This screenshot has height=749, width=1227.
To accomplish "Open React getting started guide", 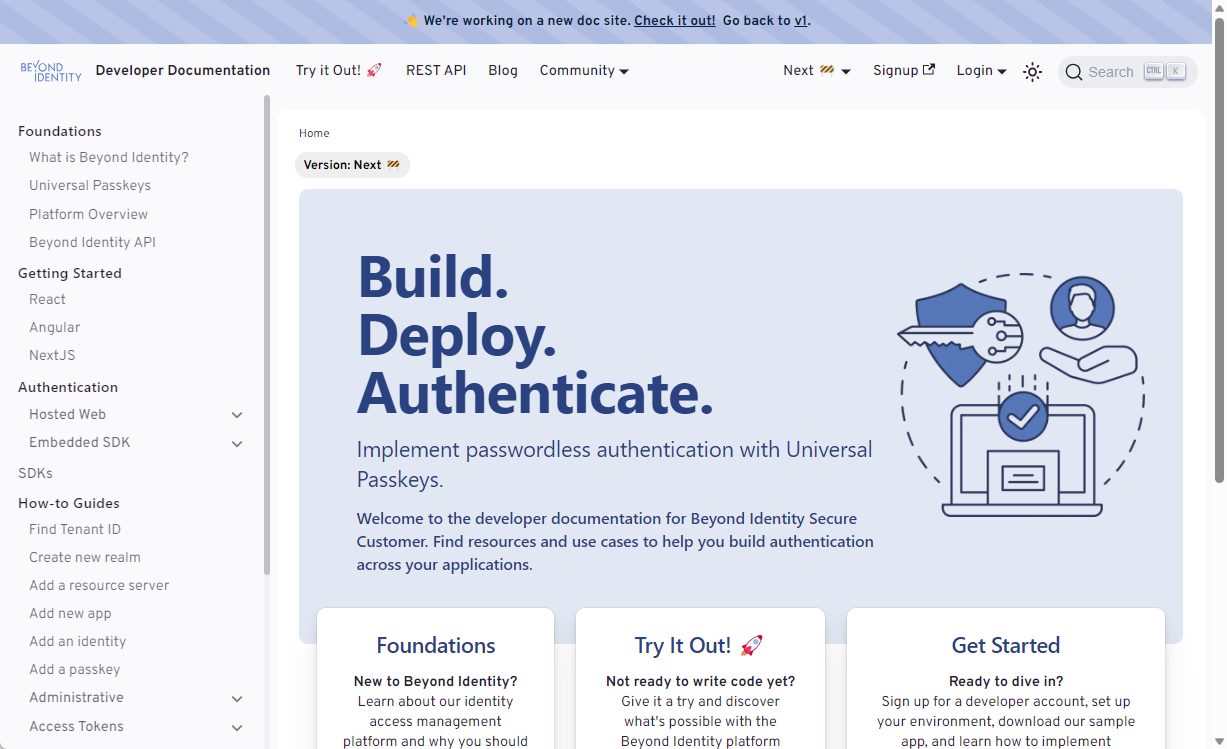I will coord(47,299).
